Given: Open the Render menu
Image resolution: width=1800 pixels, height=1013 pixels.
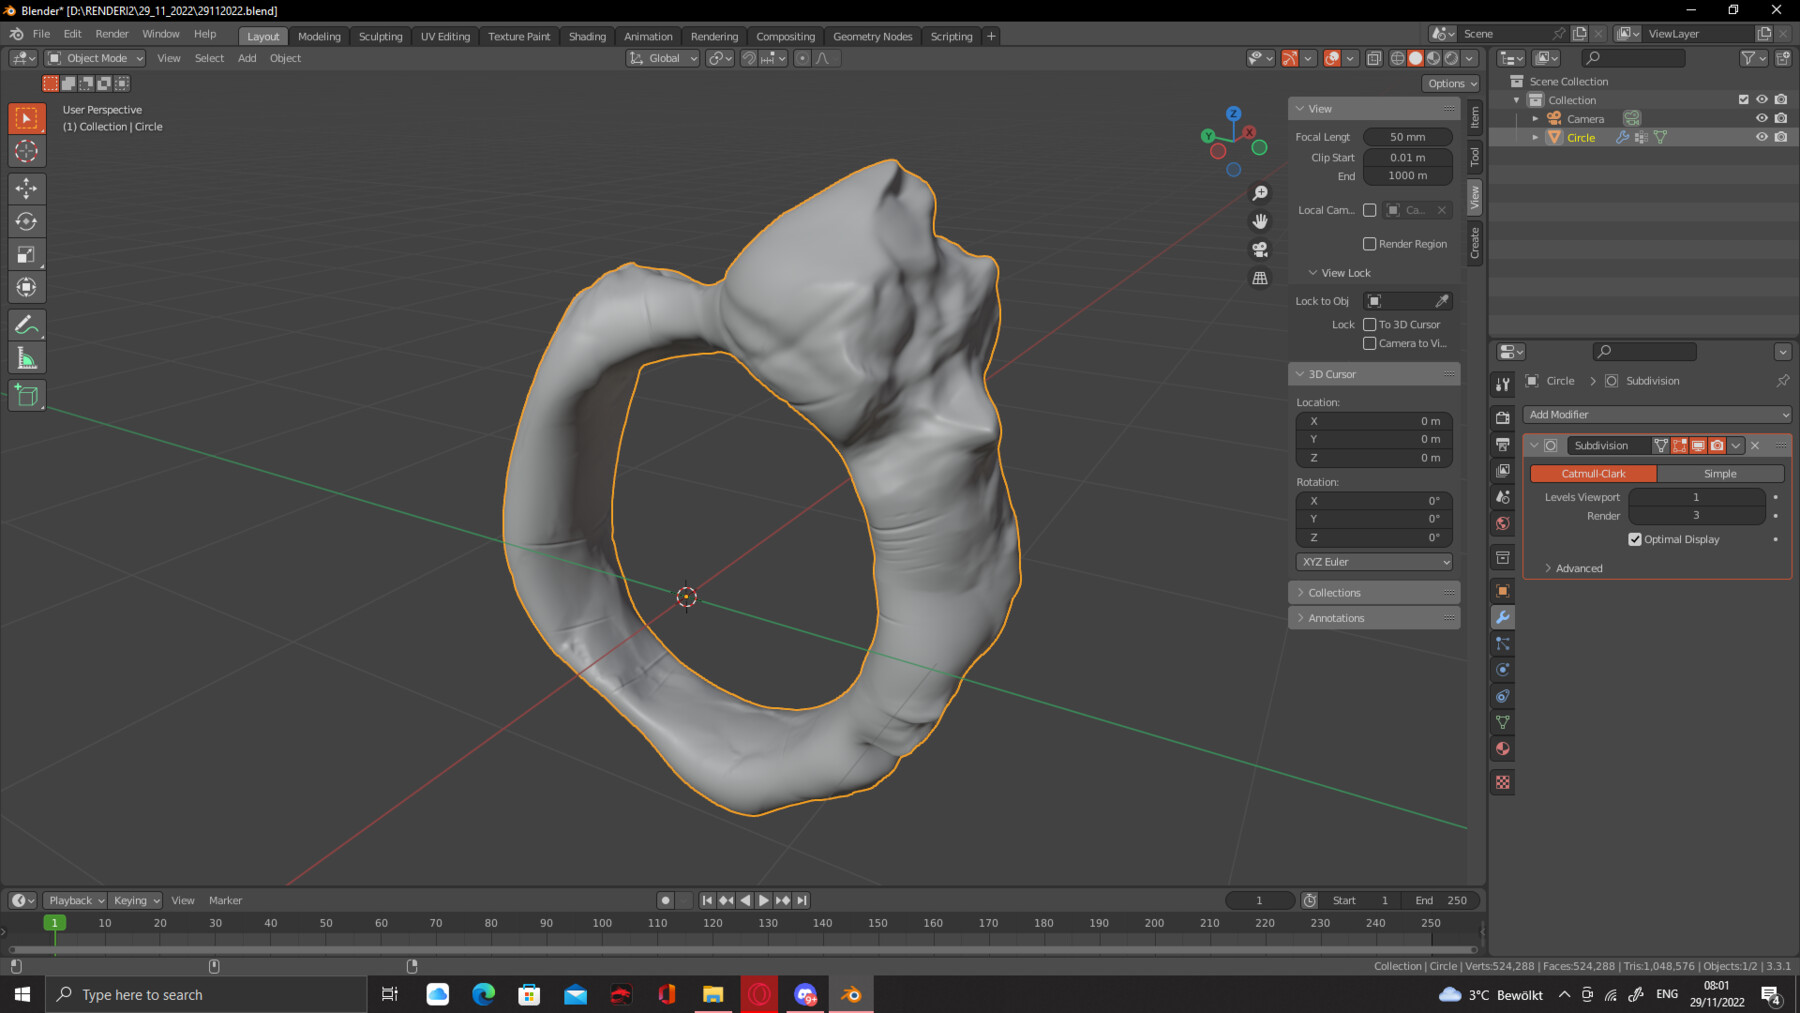Looking at the screenshot, I should point(111,33).
